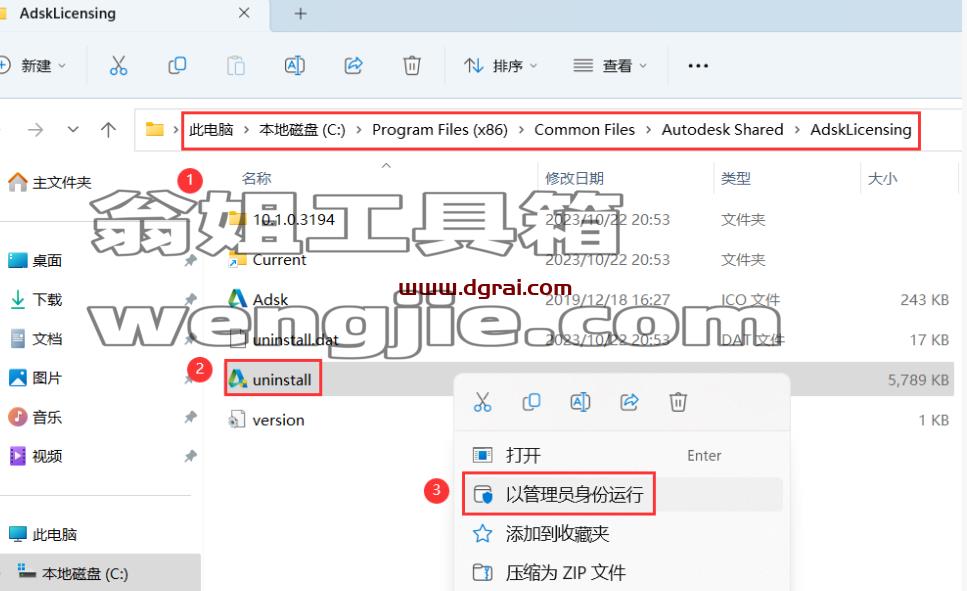This screenshot has height=591, width=967.
Task: Click the up one level arrow
Action: click(109, 130)
